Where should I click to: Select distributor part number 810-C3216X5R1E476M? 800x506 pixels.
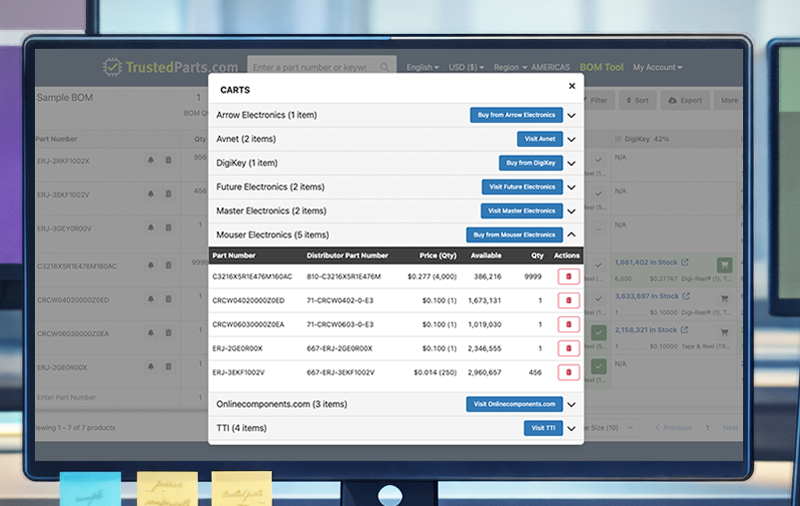pyautogui.click(x=343, y=276)
